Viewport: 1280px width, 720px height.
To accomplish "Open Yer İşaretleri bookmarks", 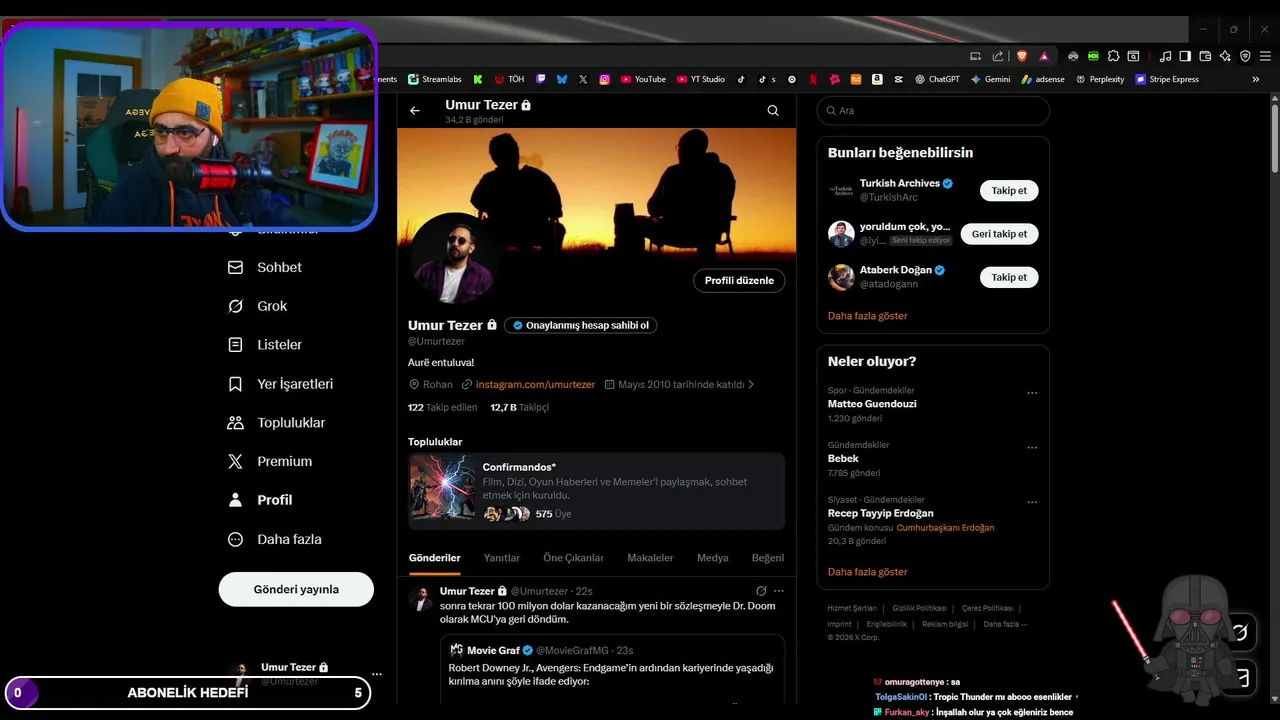I will click(281, 384).
